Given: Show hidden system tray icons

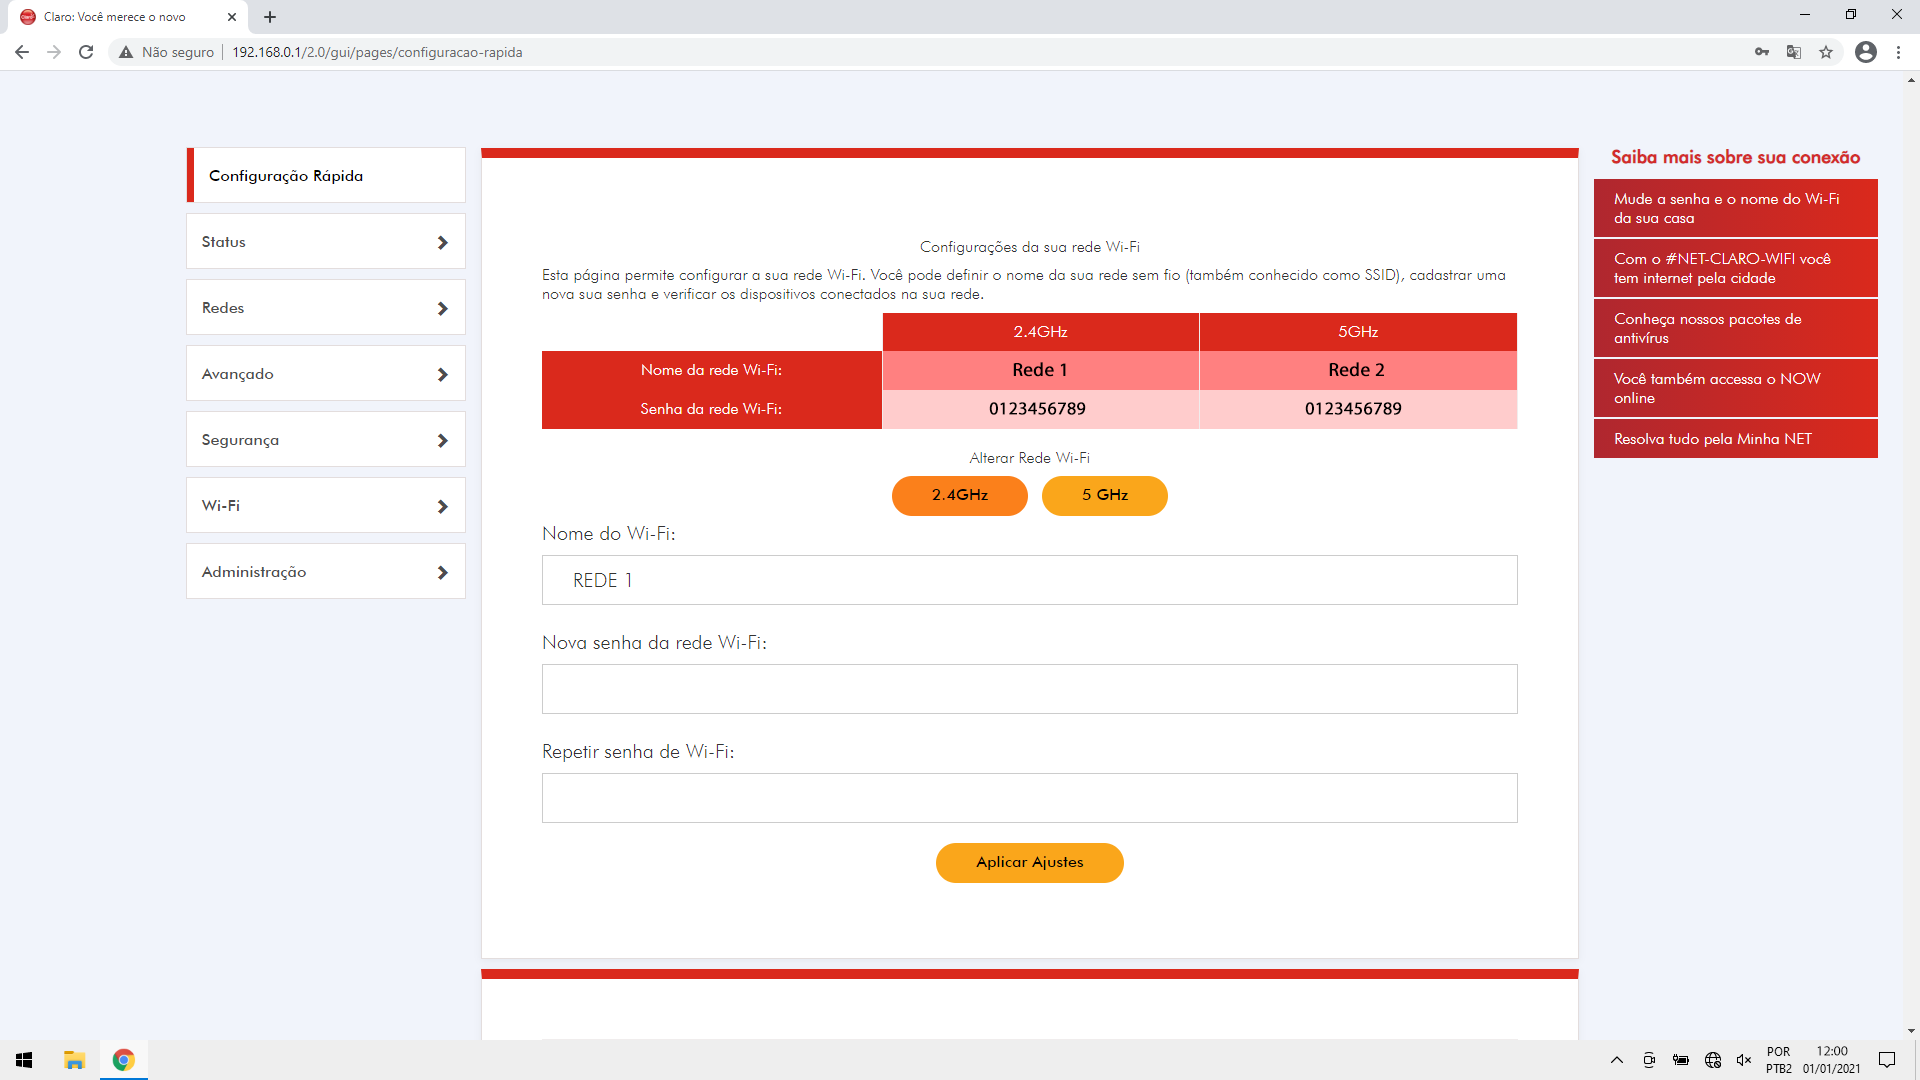Looking at the screenshot, I should [x=1617, y=1060].
